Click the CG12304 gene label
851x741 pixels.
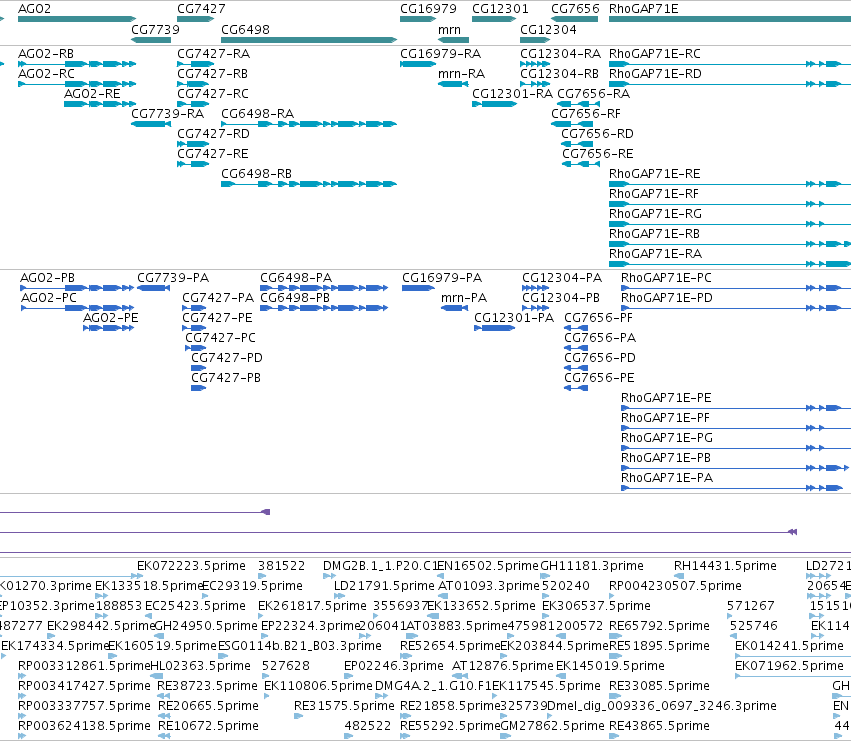point(548,29)
